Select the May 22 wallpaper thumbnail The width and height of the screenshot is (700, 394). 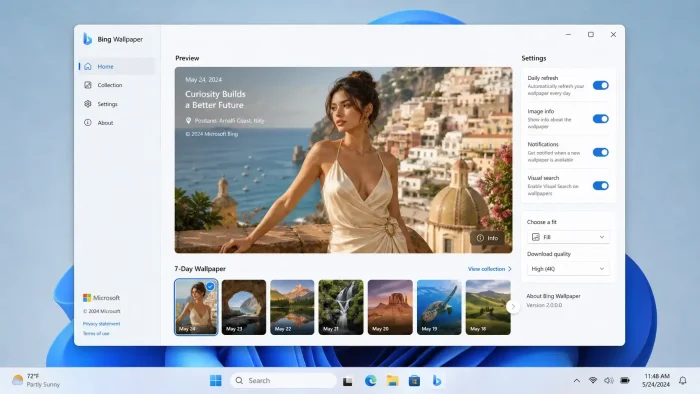(x=292, y=307)
